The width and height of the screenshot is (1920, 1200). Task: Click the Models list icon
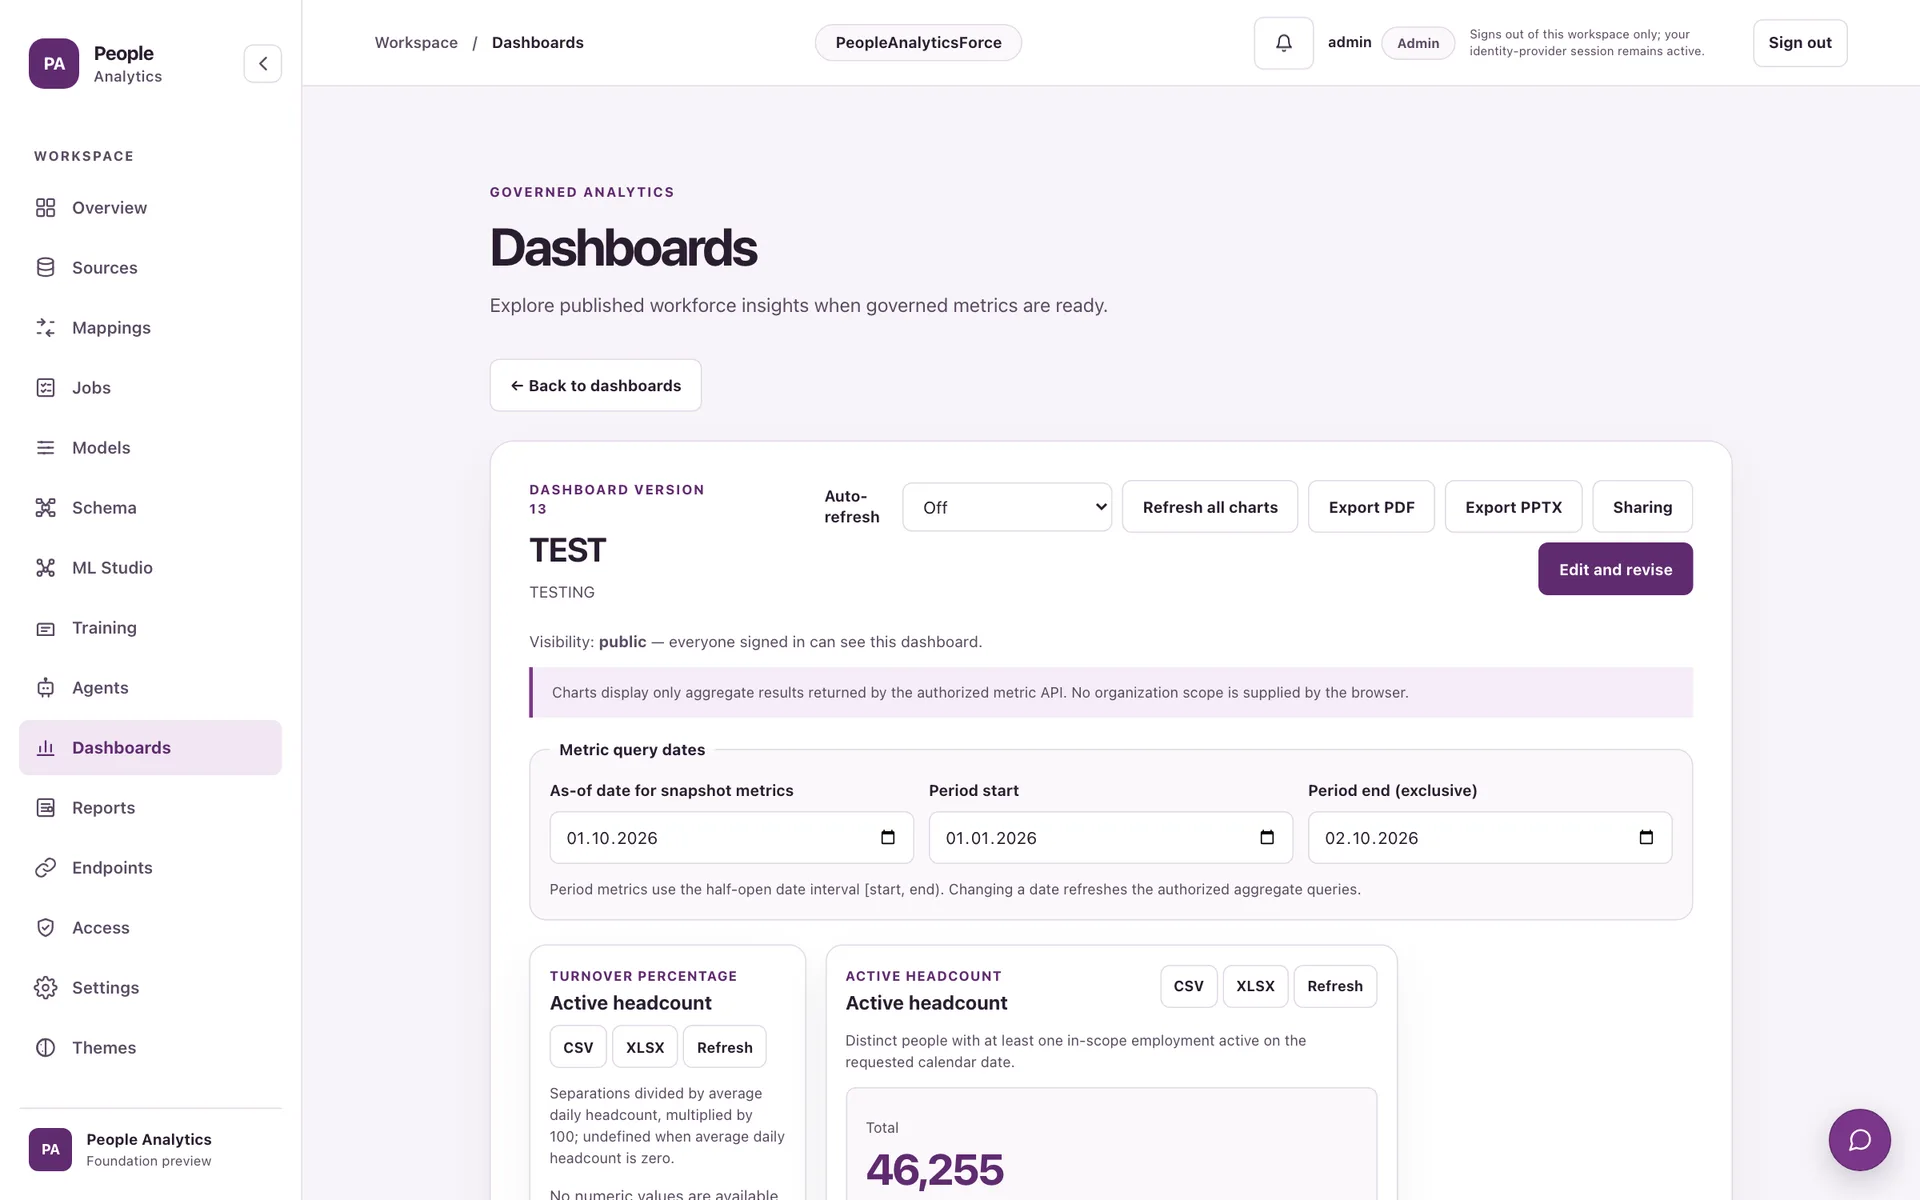(x=45, y=448)
